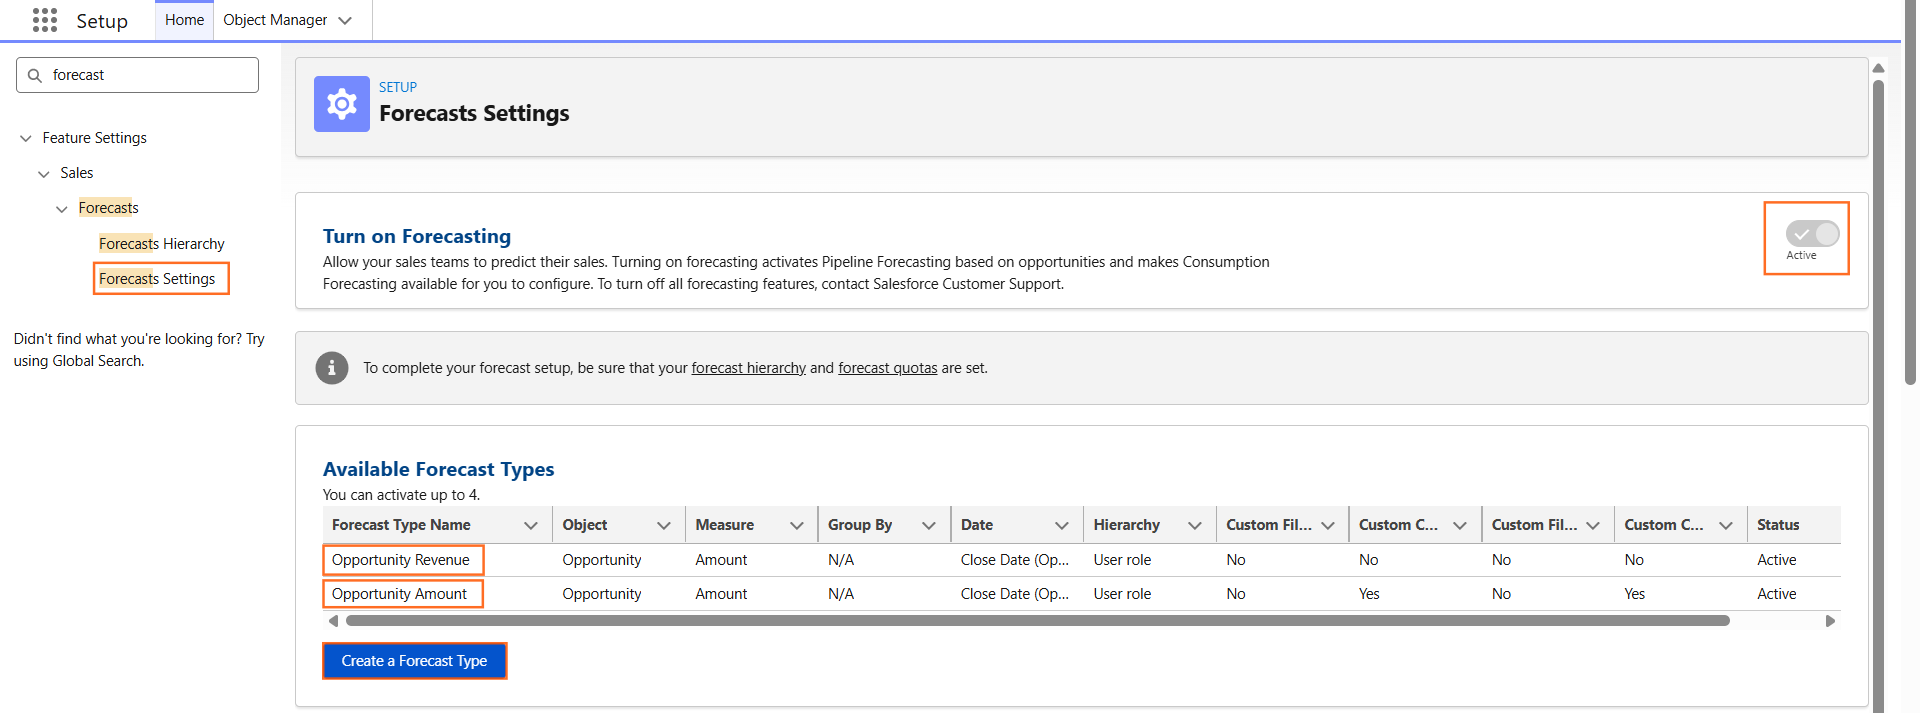Select Forecasts Settings in the sidebar

click(x=157, y=278)
